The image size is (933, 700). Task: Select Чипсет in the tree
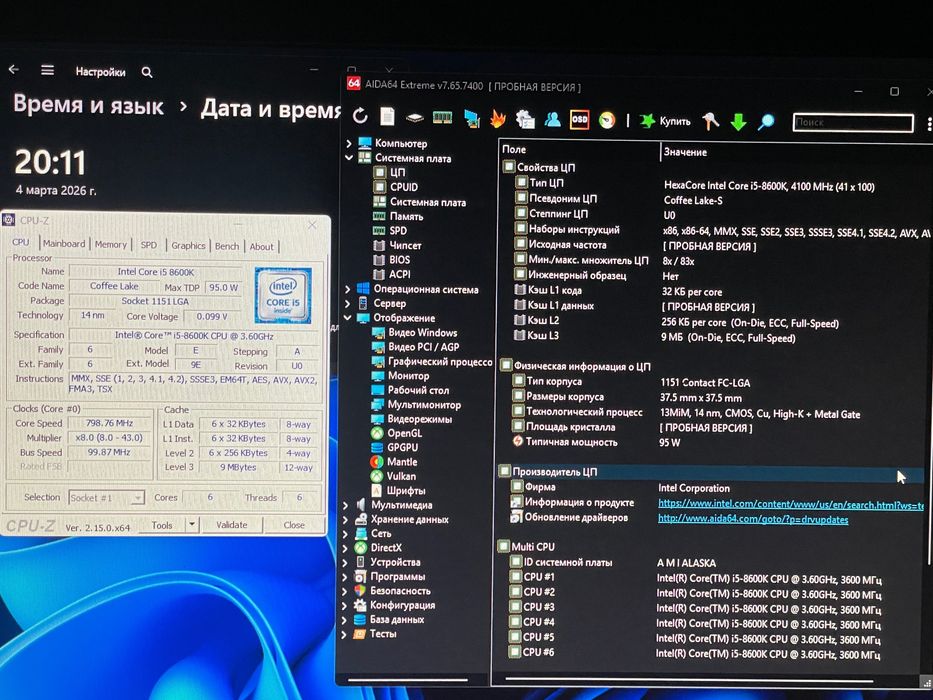[x=397, y=245]
